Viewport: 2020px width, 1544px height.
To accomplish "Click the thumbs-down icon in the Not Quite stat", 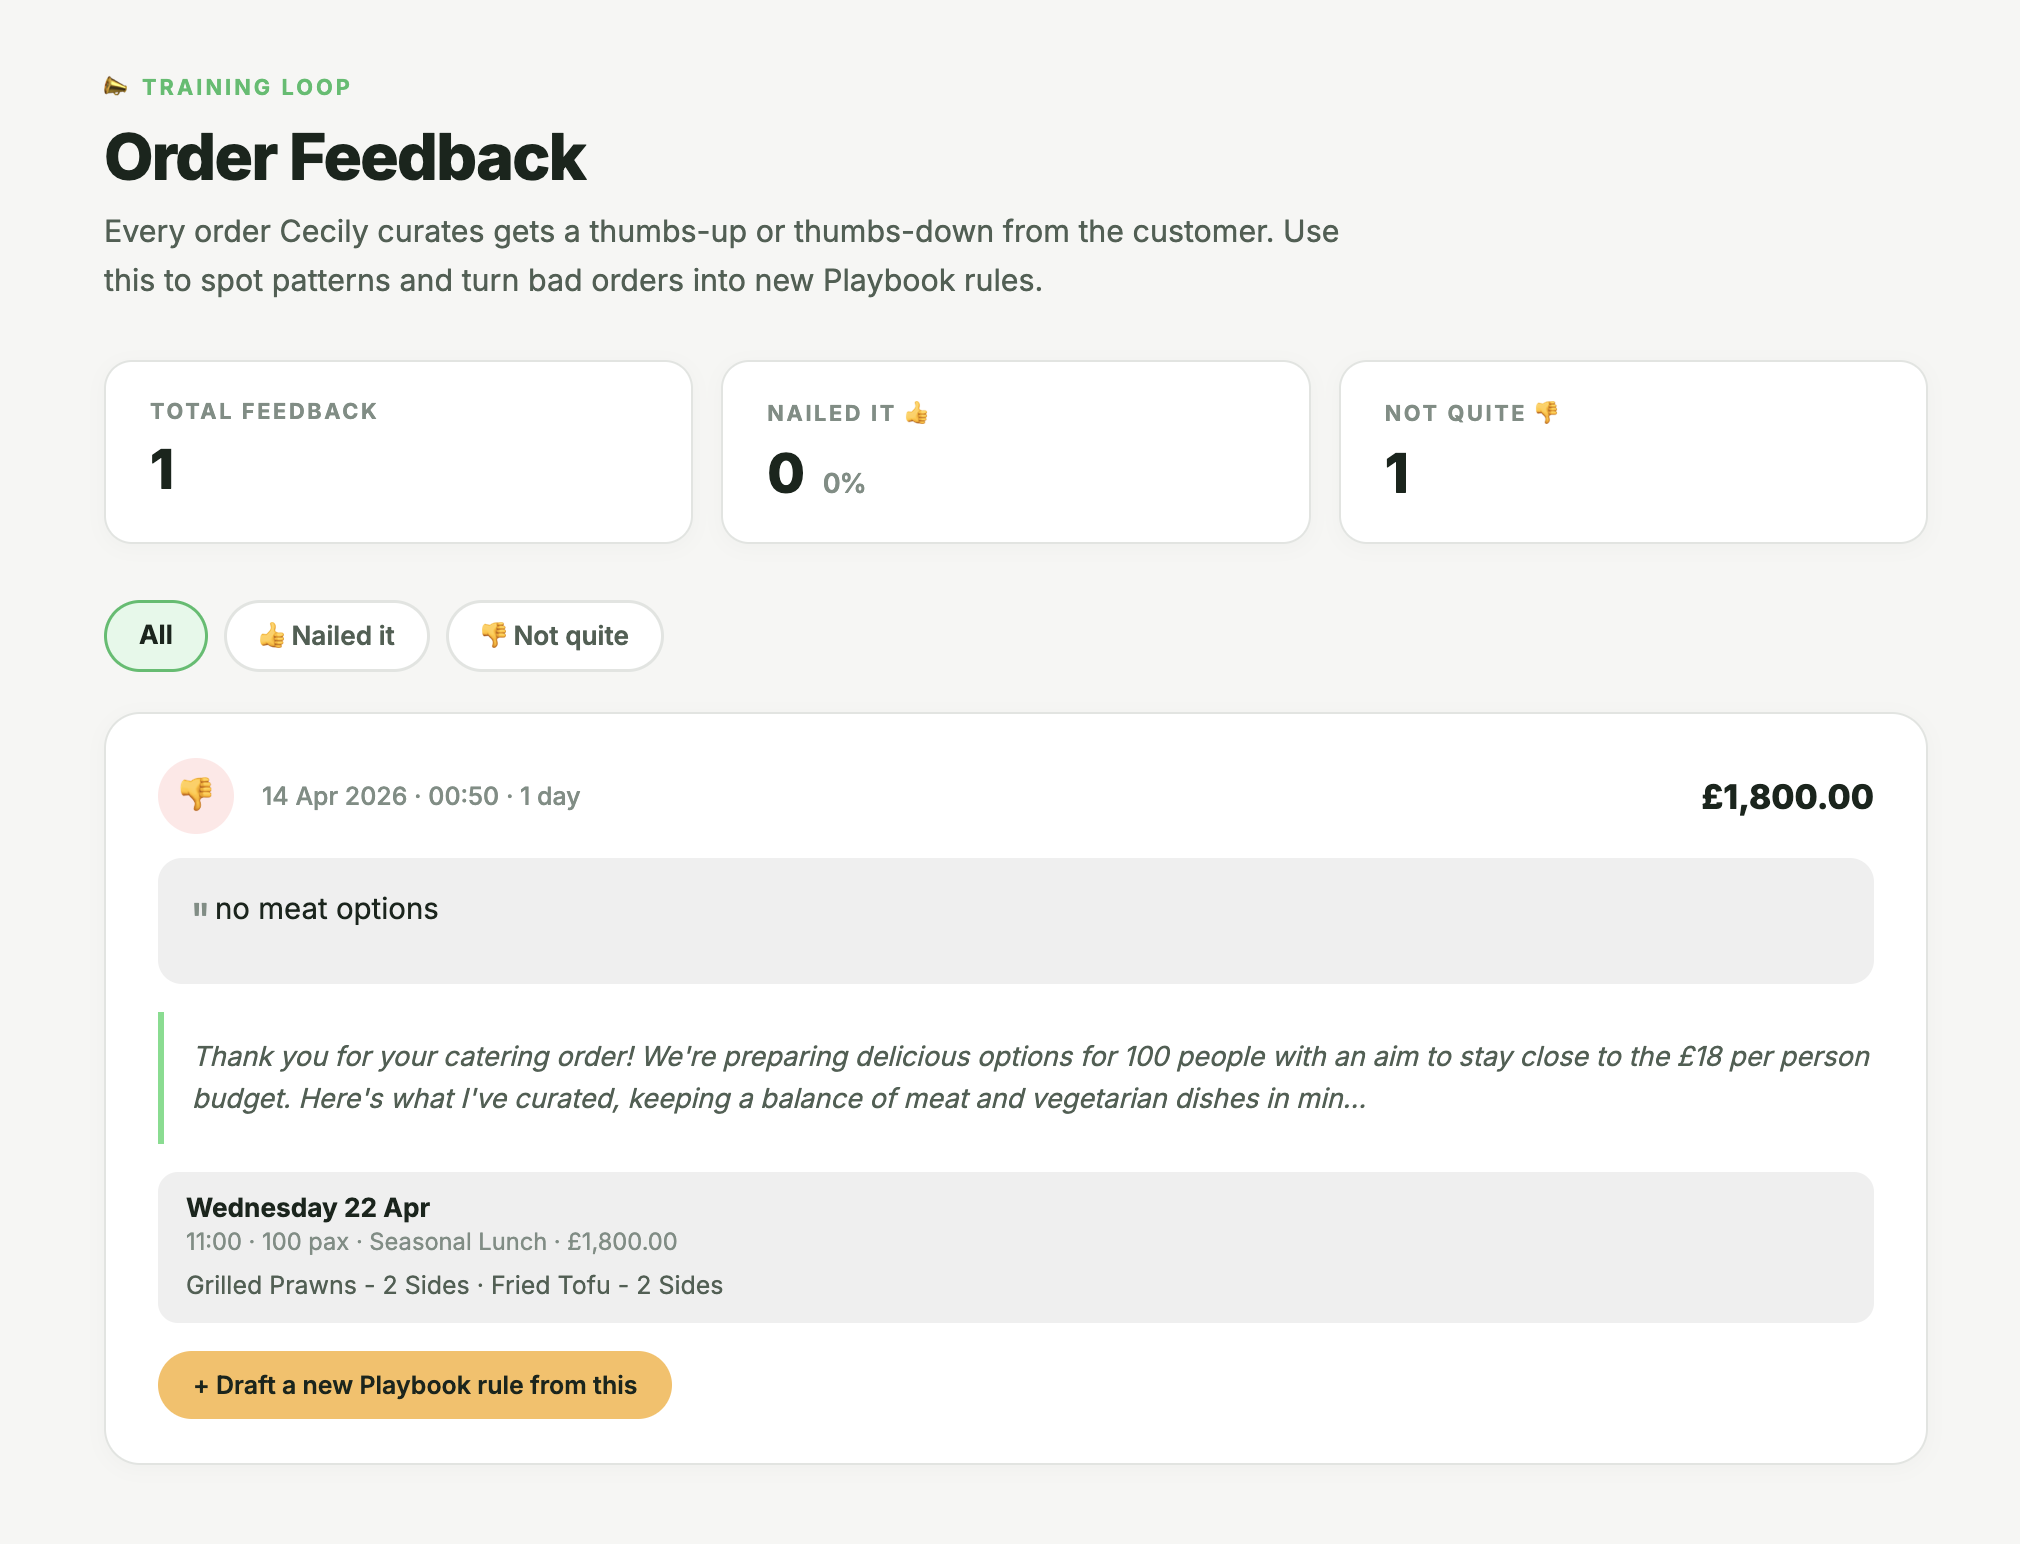I will point(1546,411).
